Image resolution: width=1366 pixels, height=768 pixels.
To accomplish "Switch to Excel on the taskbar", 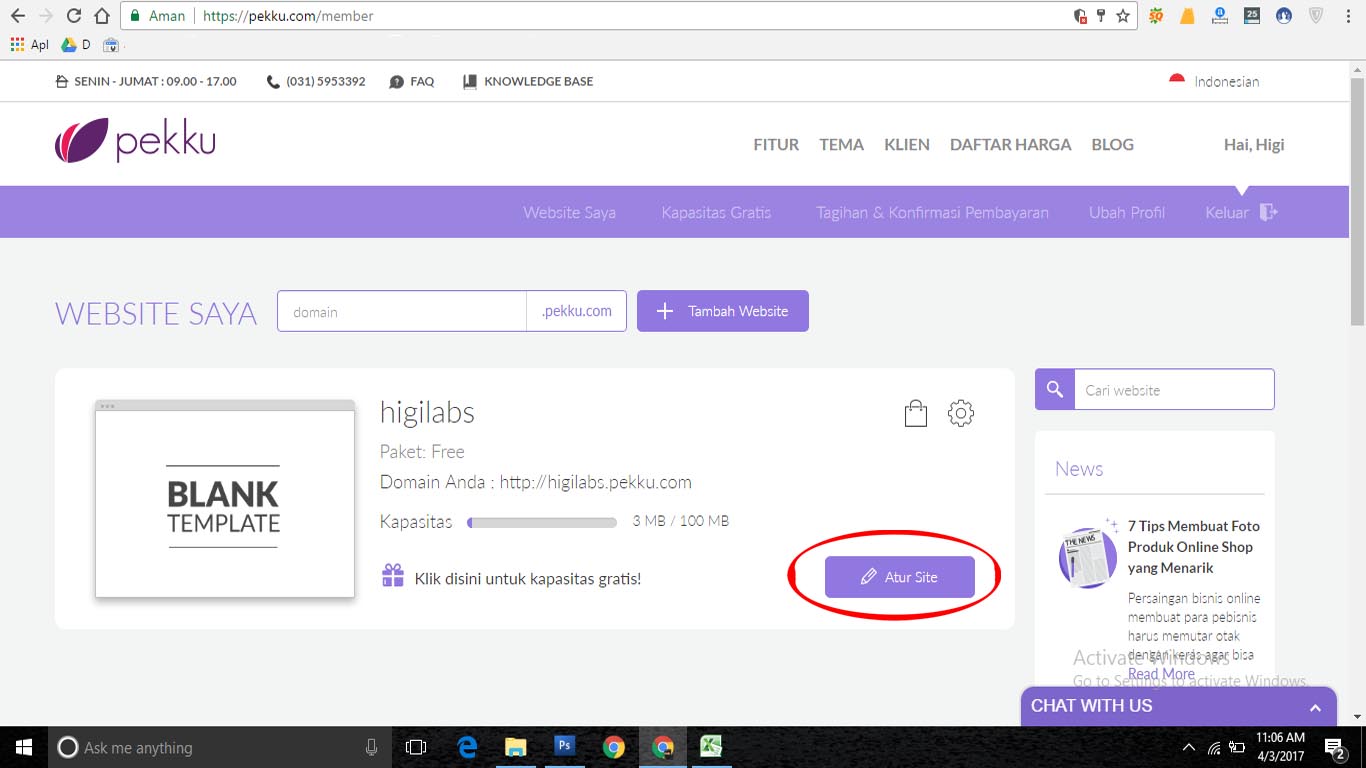I will click(x=711, y=747).
